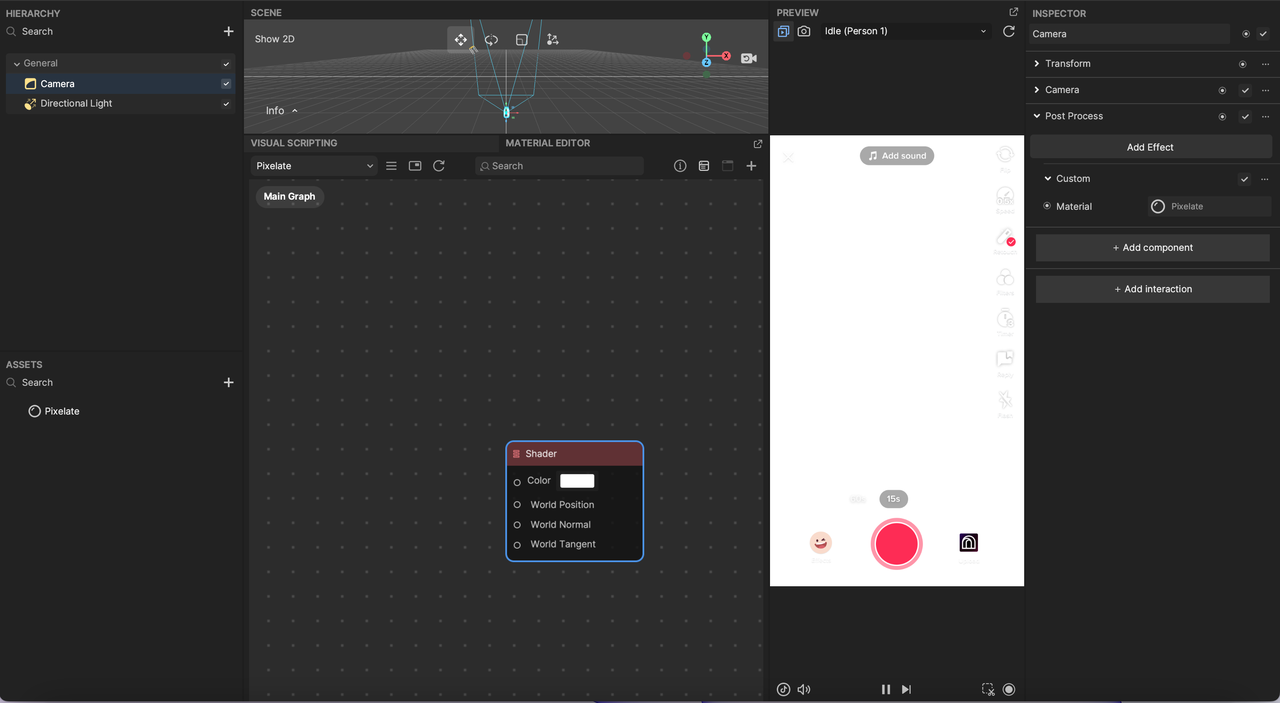Pop out the Visual Scripting panel
This screenshot has height=703, width=1280.
point(758,144)
